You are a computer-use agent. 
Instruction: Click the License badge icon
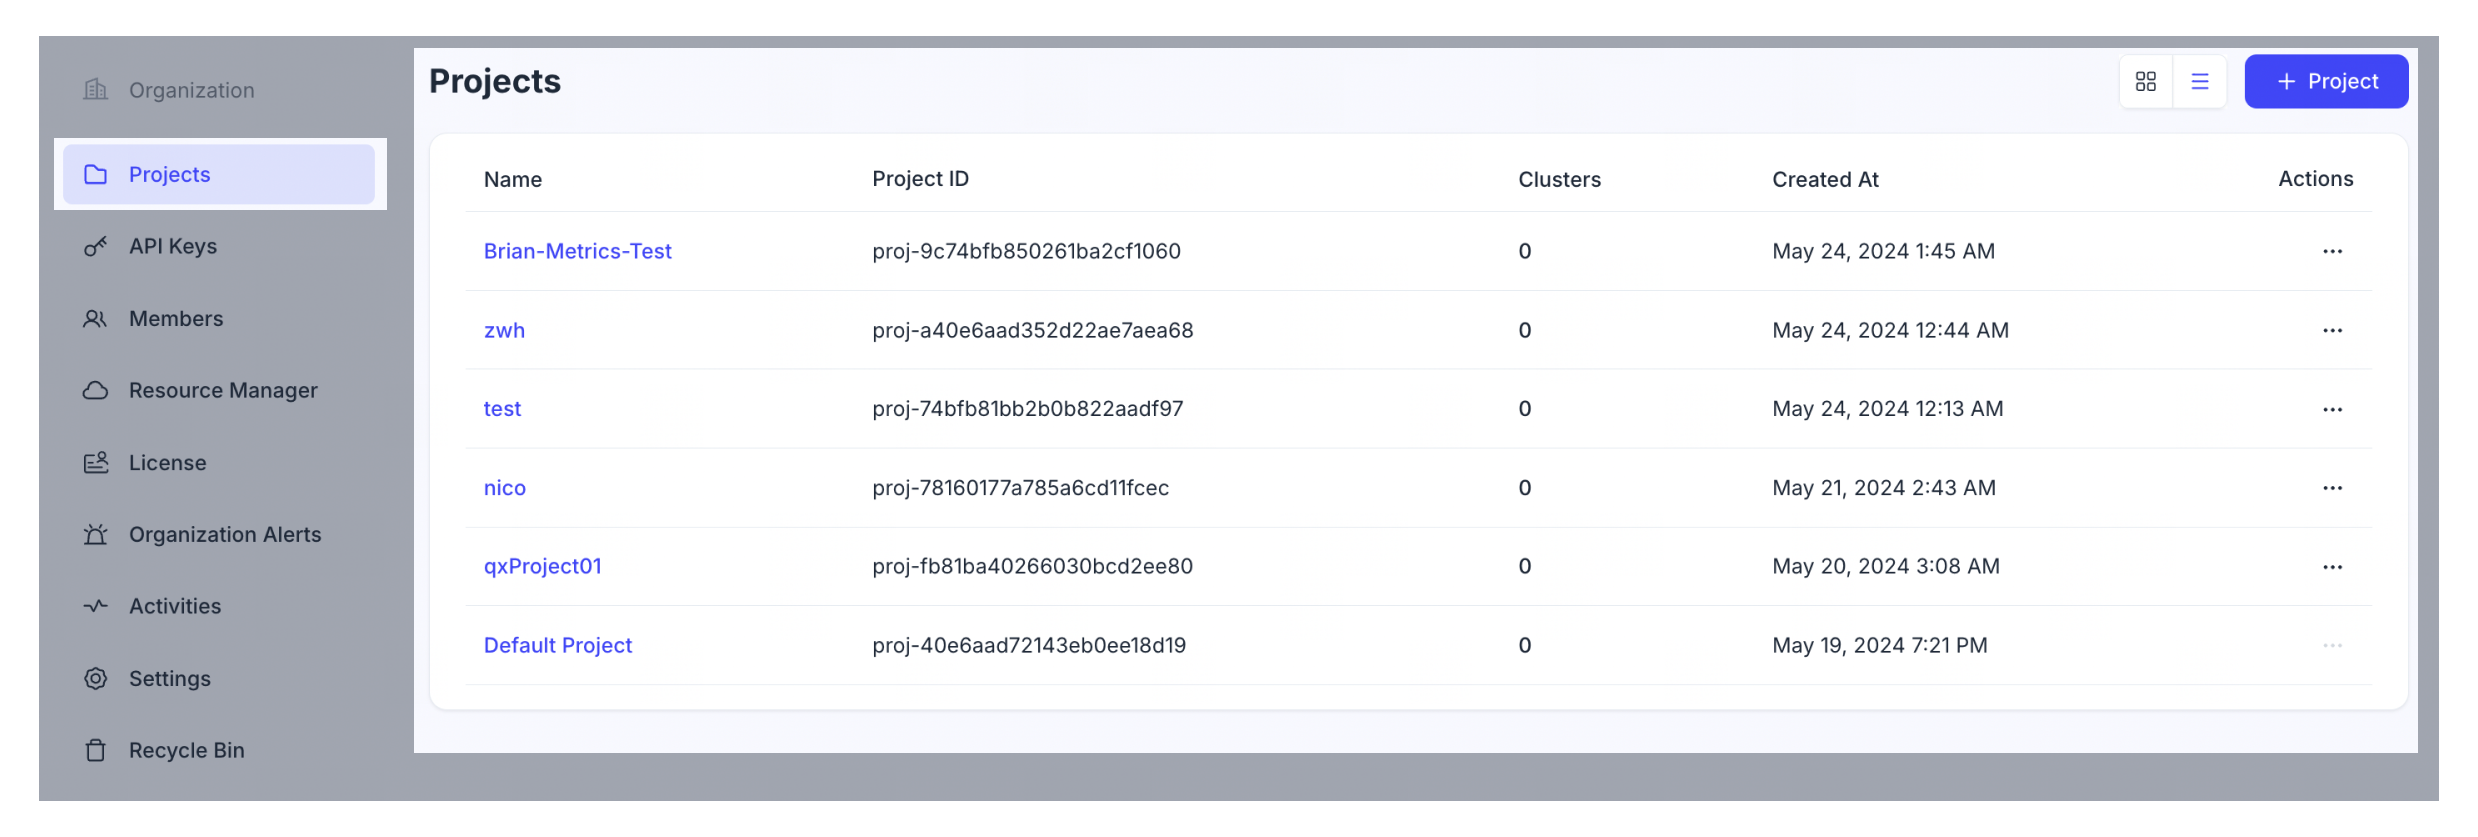click(x=95, y=463)
